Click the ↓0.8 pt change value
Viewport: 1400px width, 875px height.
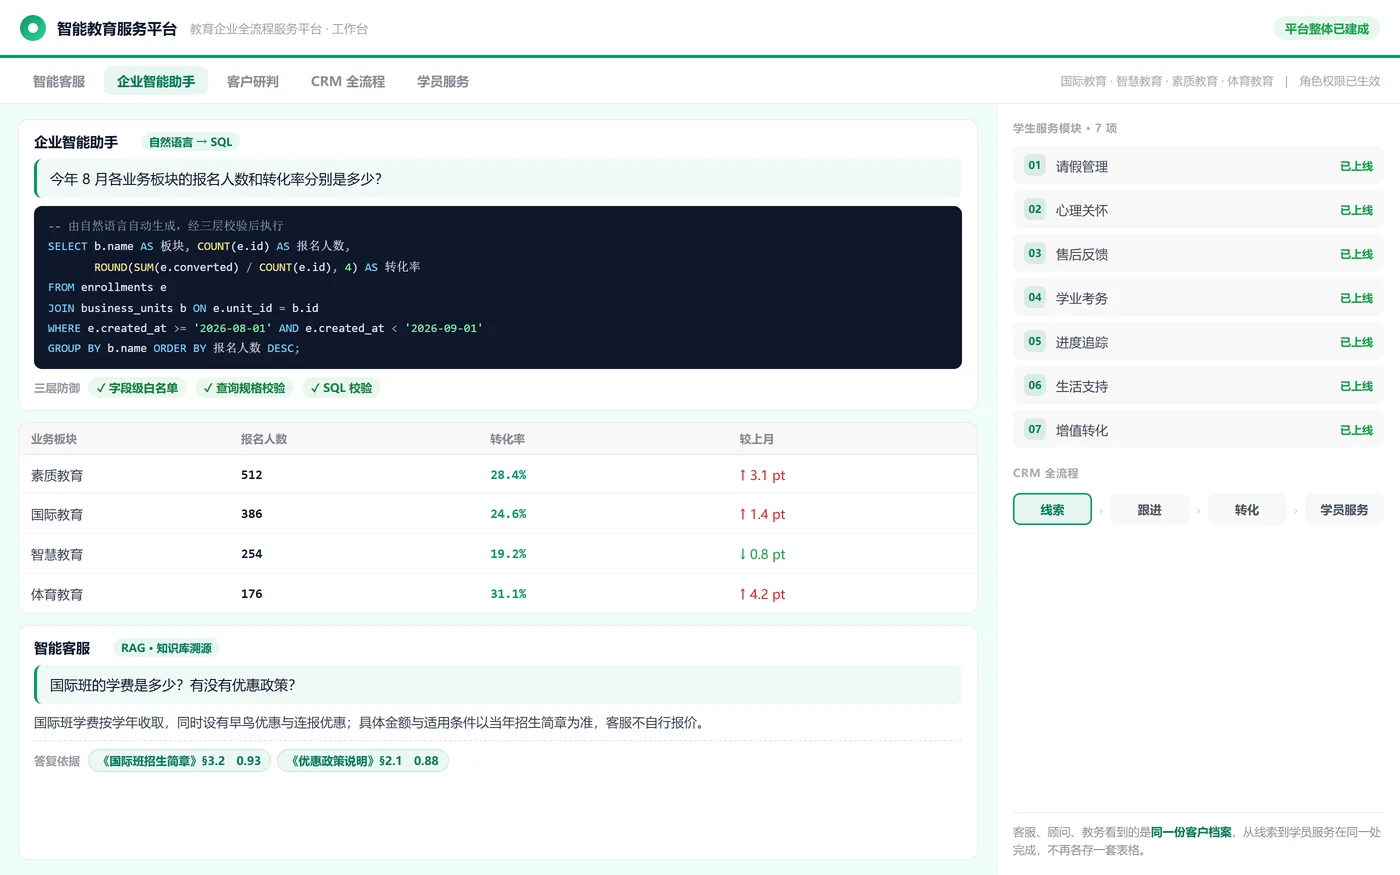coord(762,554)
